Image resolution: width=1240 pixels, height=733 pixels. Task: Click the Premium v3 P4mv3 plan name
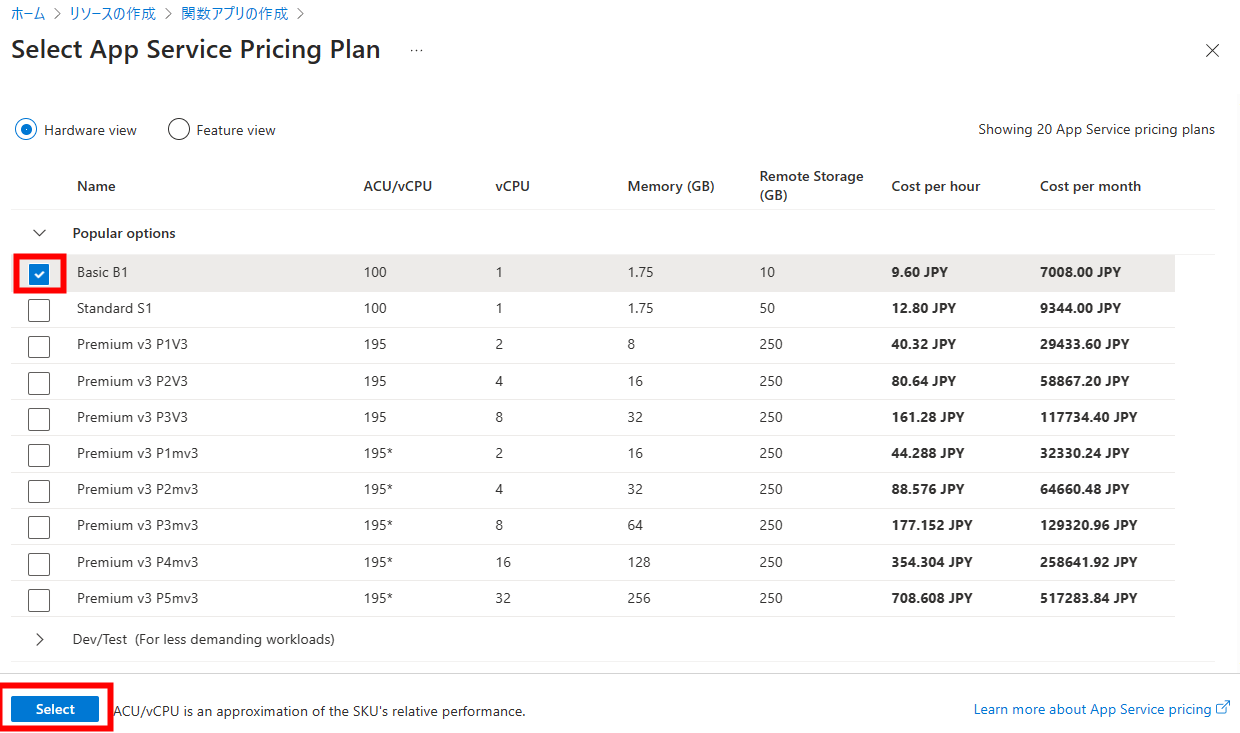[137, 562]
